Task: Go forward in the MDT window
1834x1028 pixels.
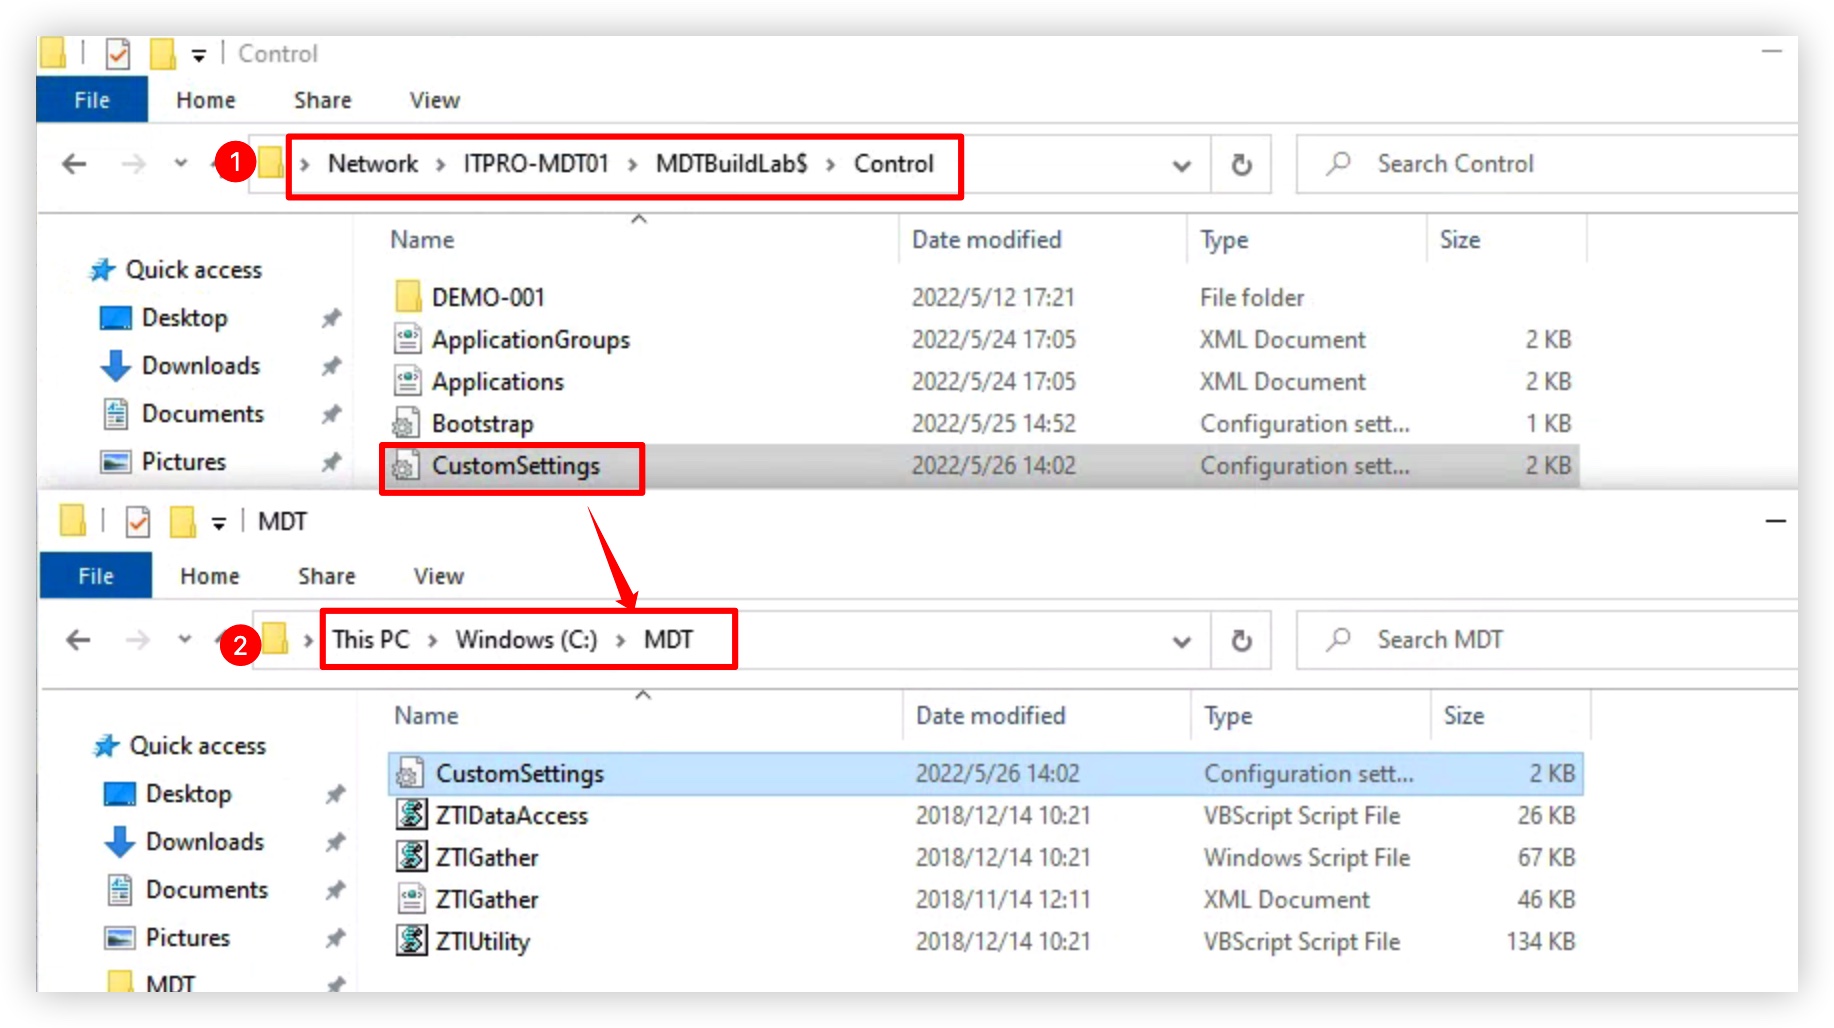Action: (x=137, y=640)
